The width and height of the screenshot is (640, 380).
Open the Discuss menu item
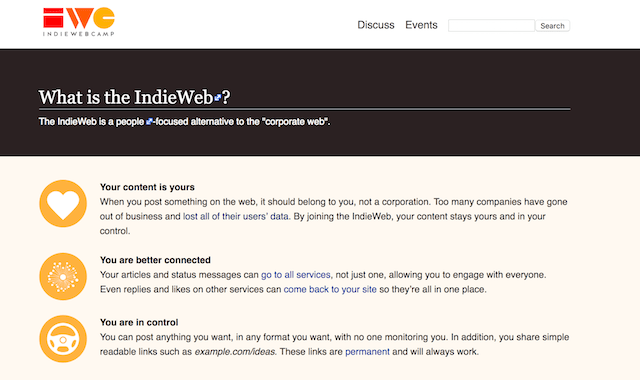376,25
